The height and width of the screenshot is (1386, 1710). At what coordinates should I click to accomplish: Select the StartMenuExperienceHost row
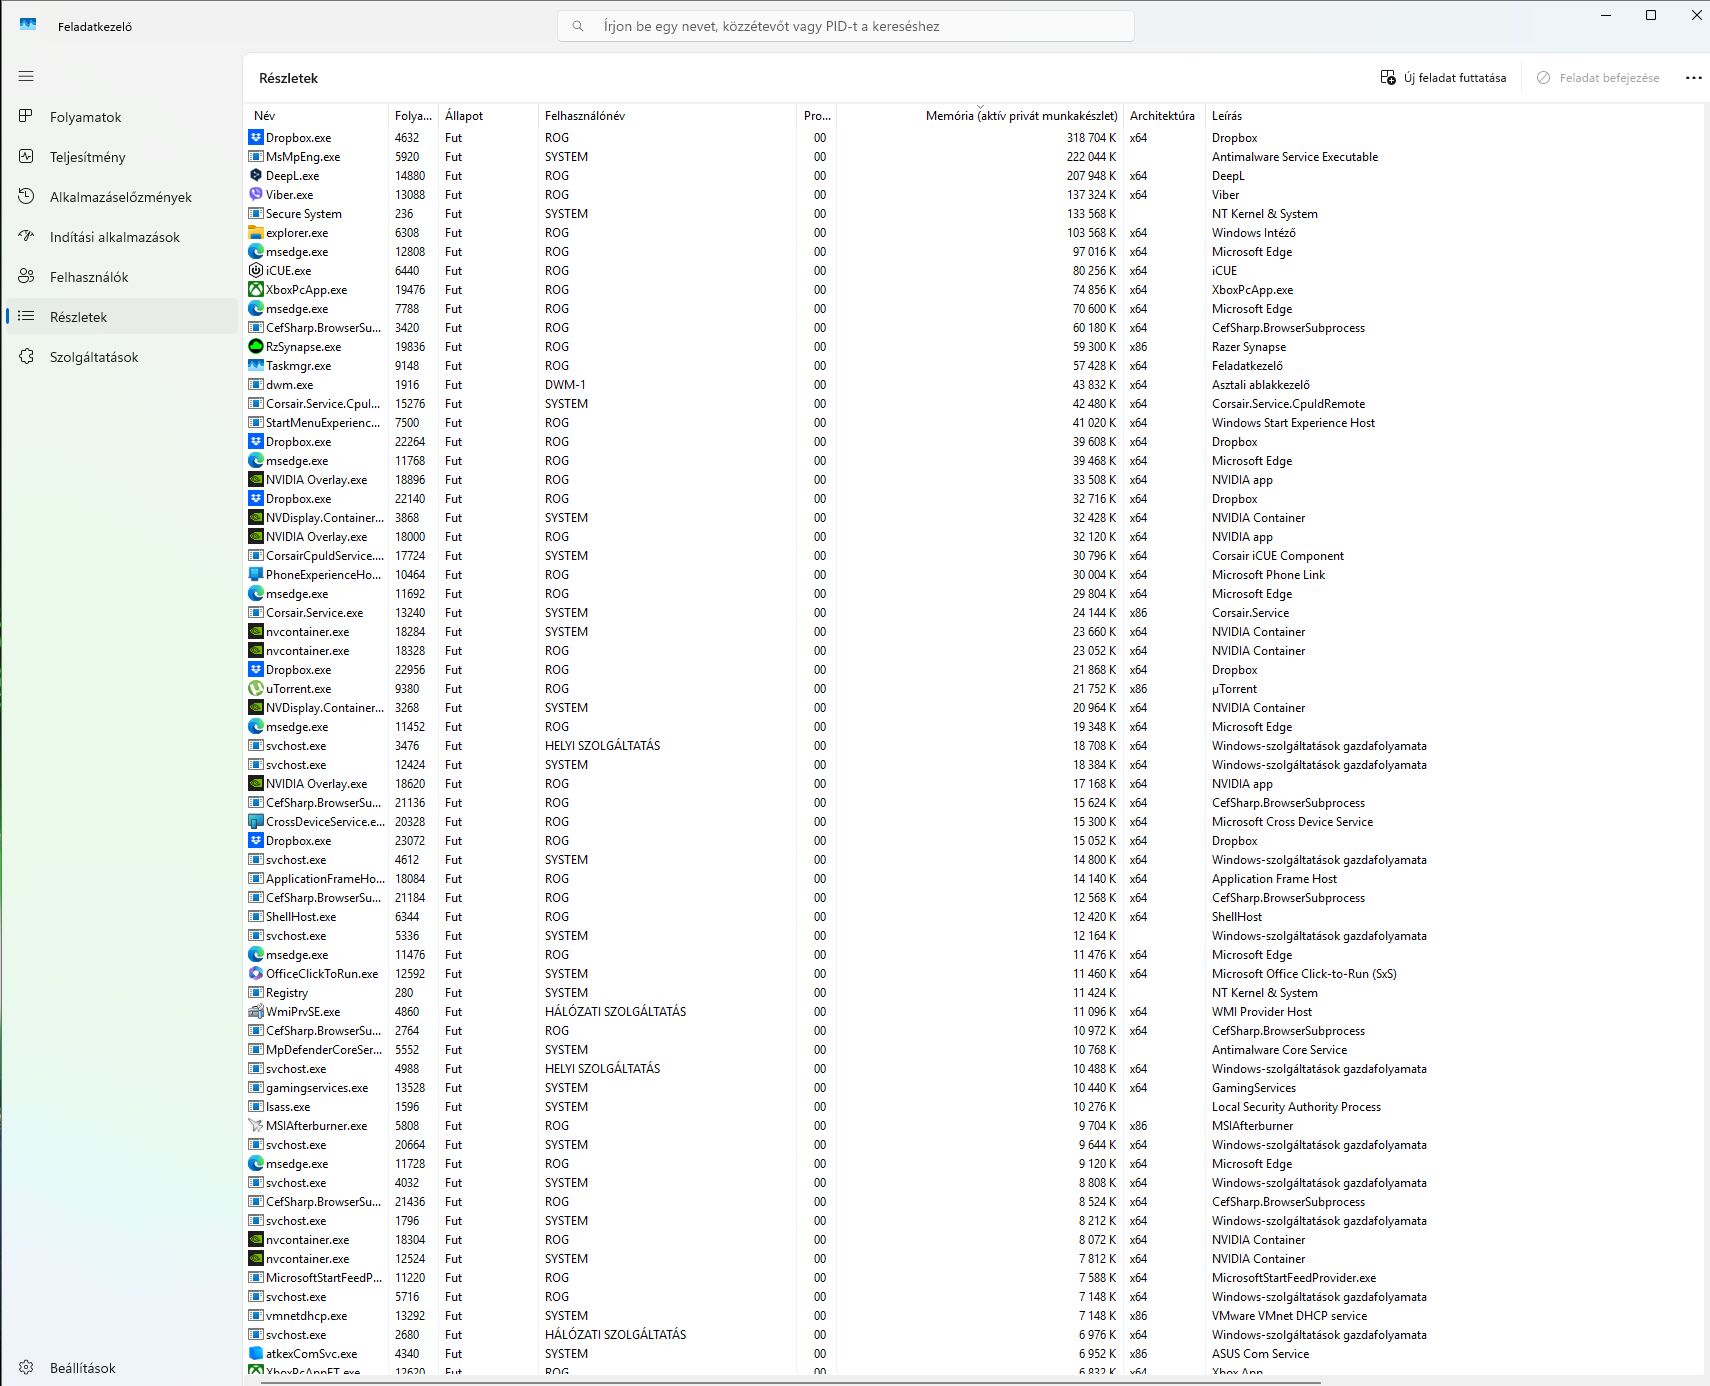(x=973, y=423)
